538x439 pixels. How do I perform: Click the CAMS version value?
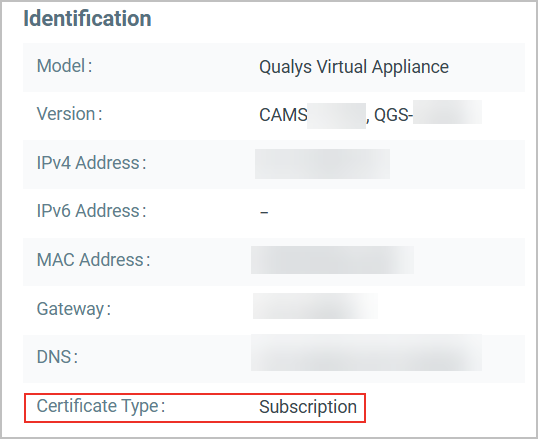pos(283,115)
